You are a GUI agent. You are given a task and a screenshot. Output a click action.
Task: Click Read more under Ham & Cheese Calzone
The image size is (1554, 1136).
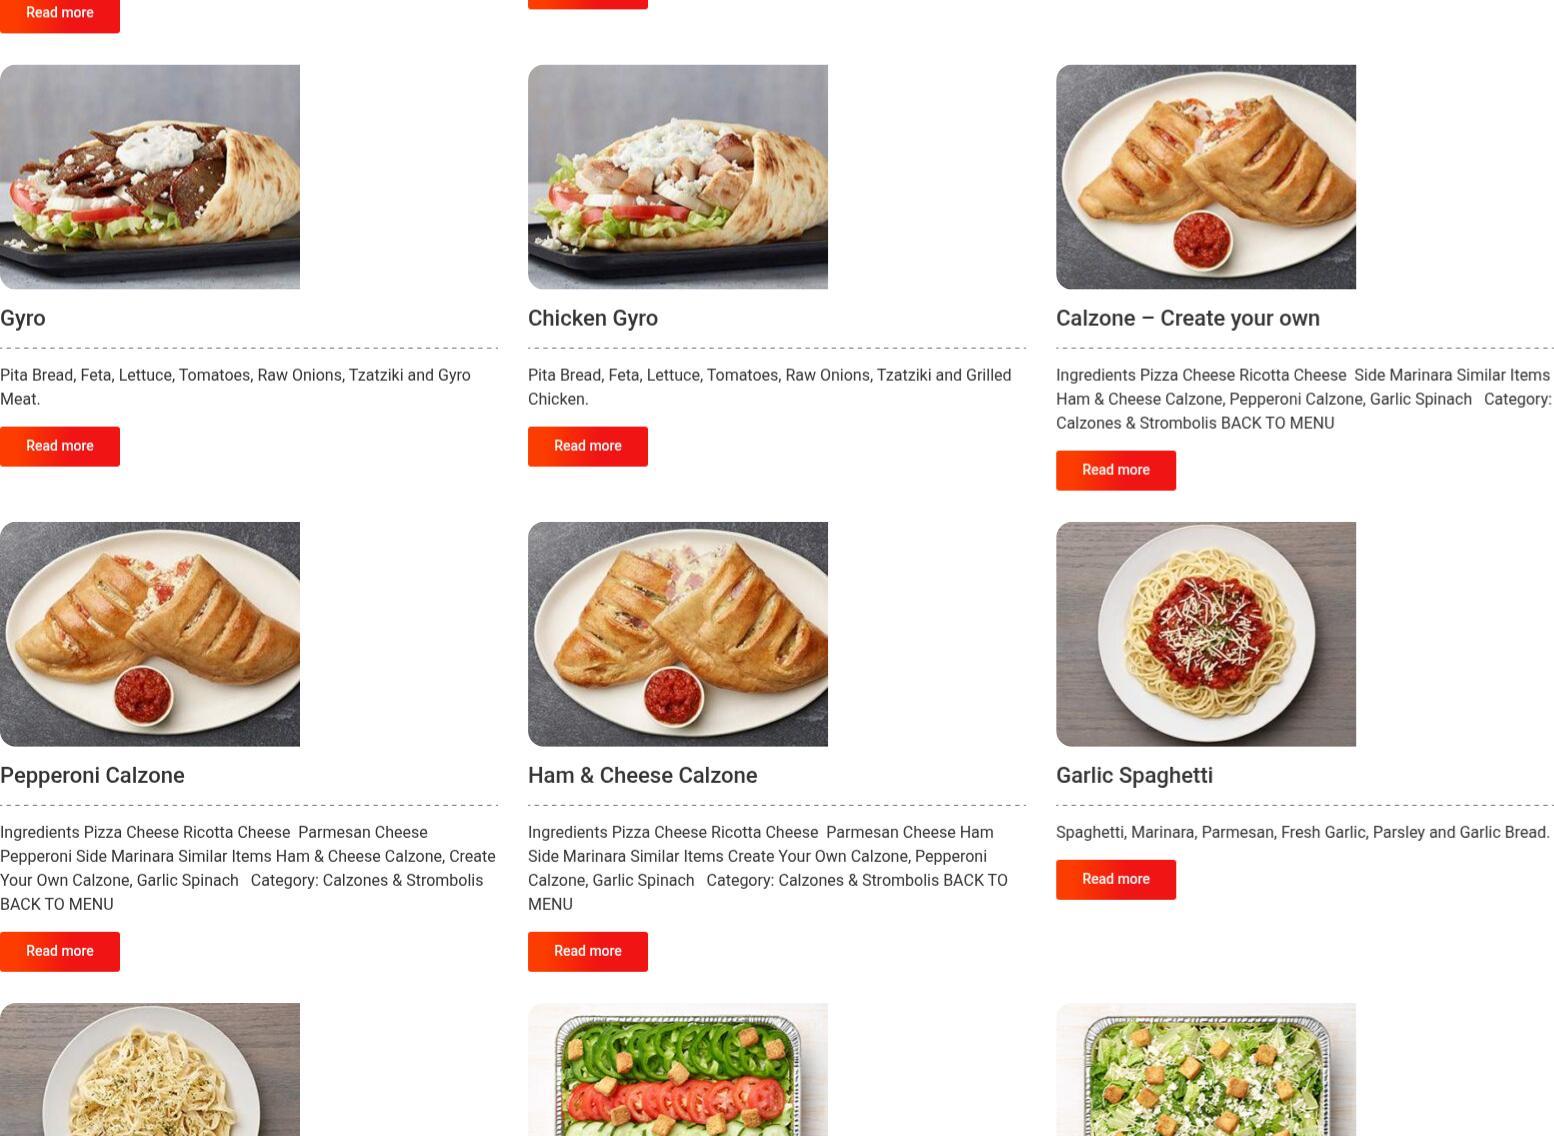click(588, 951)
